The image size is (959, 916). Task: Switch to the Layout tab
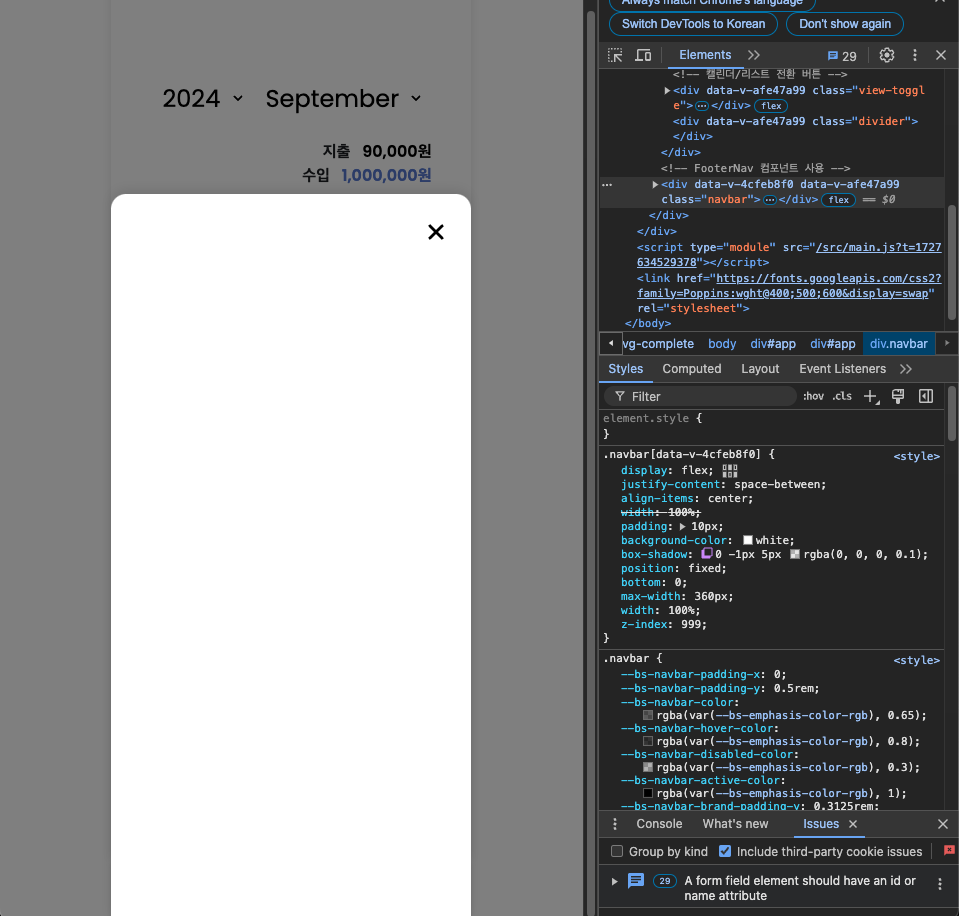coord(760,369)
